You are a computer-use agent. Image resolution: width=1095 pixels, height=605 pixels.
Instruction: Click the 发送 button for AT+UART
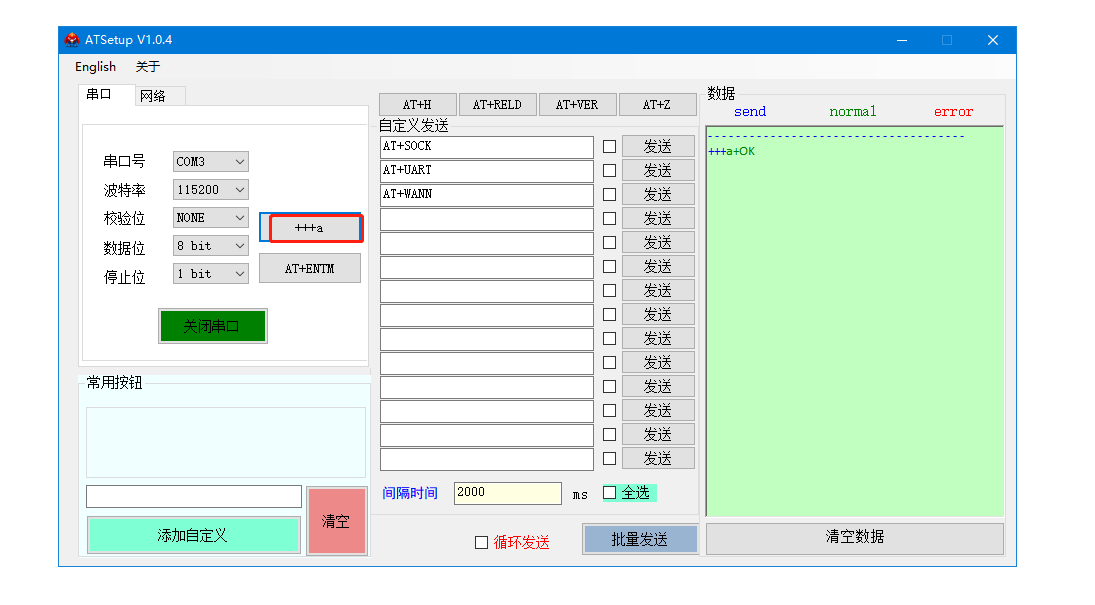(x=657, y=171)
